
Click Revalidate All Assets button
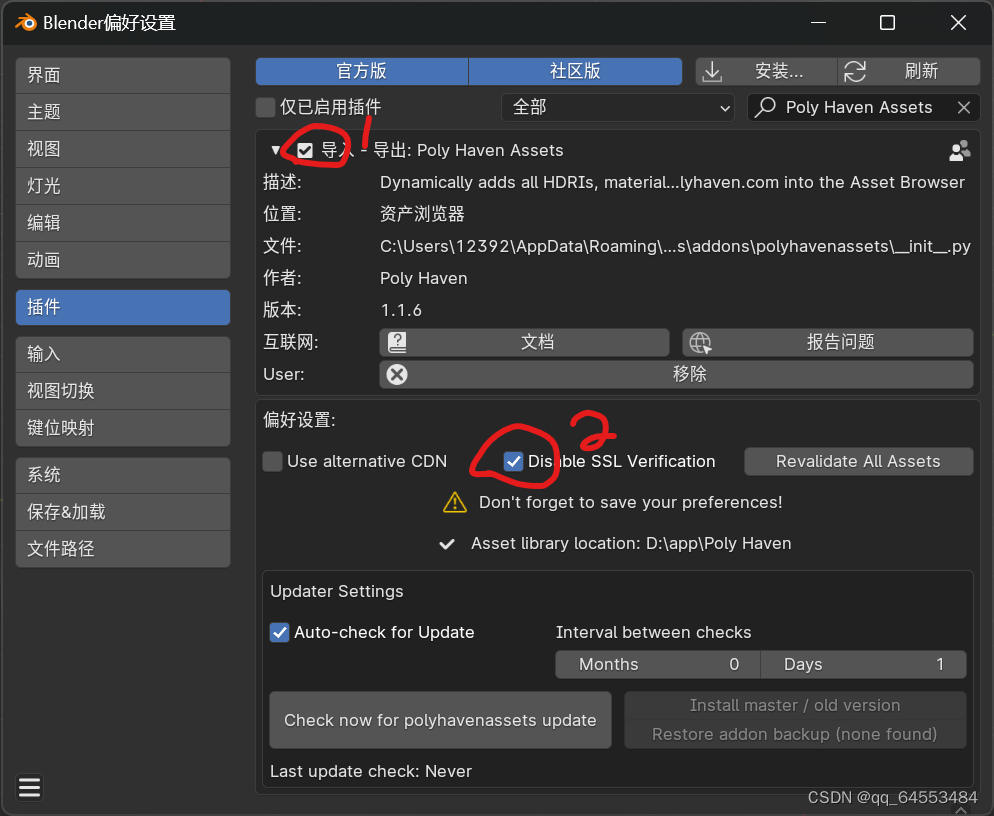coord(858,461)
